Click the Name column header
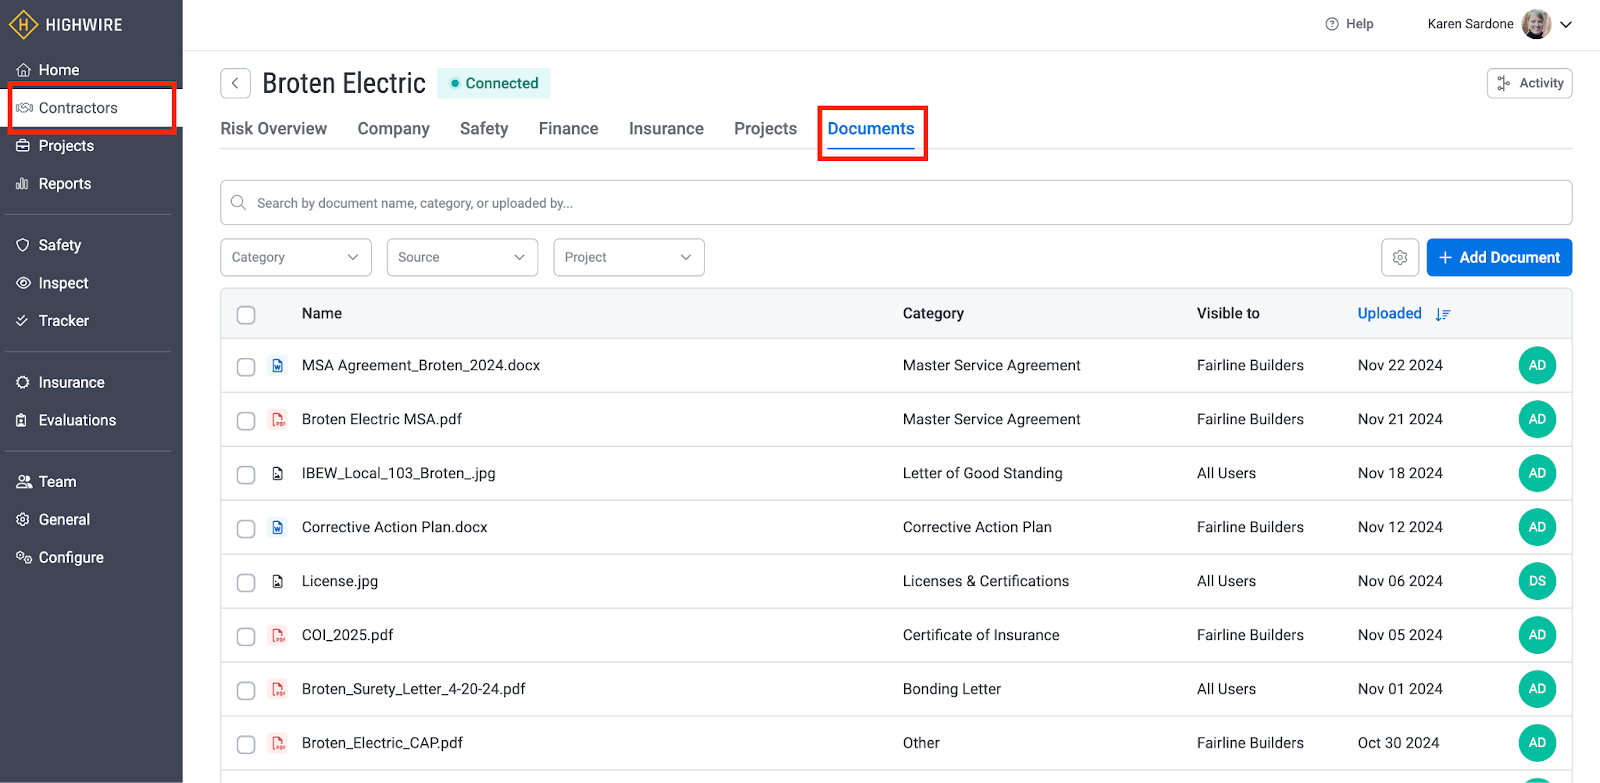Viewport: 1600px width, 783px height. tap(322, 314)
